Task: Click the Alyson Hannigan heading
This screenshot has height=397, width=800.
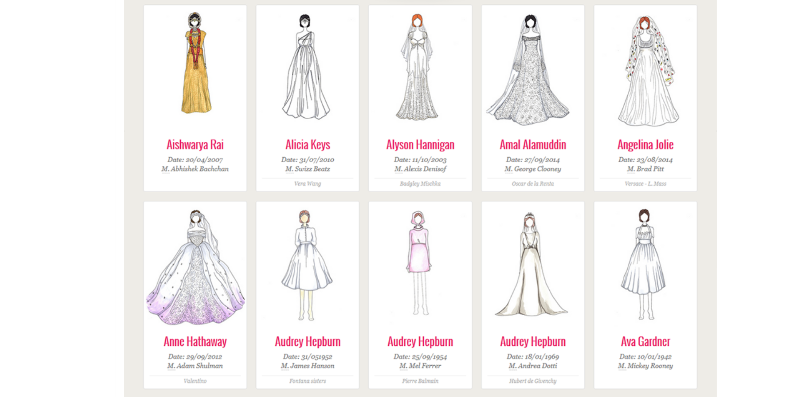Action: [420, 144]
